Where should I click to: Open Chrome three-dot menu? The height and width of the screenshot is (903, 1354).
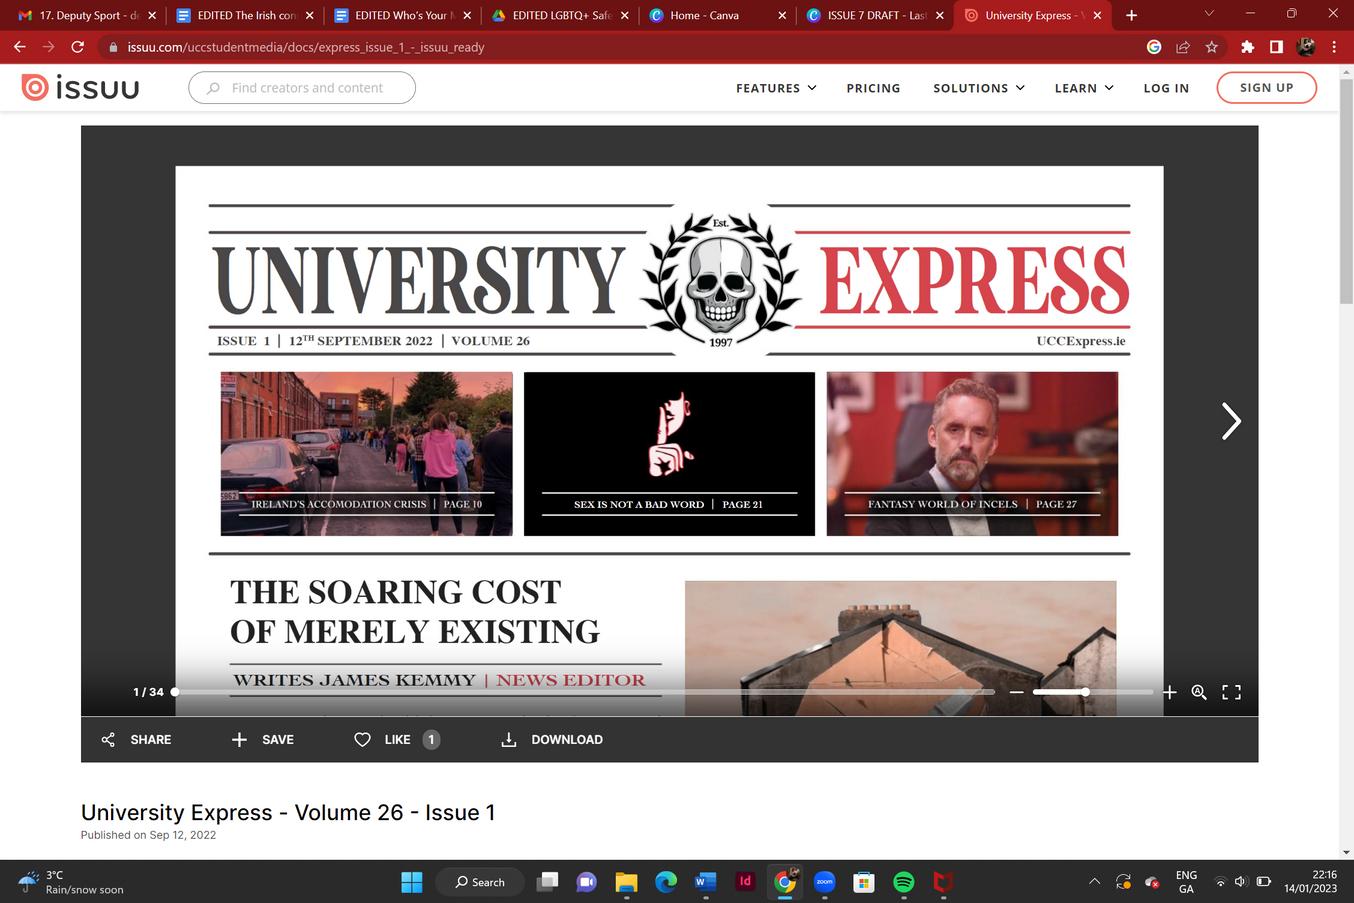click(x=1334, y=47)
